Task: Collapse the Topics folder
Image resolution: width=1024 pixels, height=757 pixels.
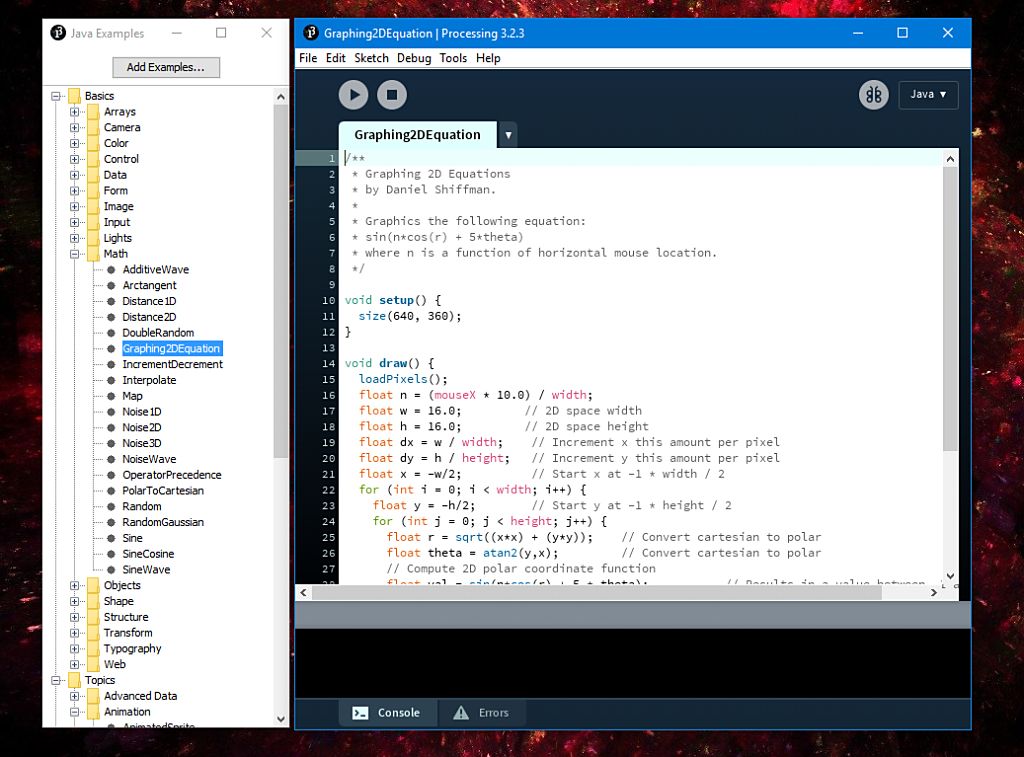Action: click(56, 681)
